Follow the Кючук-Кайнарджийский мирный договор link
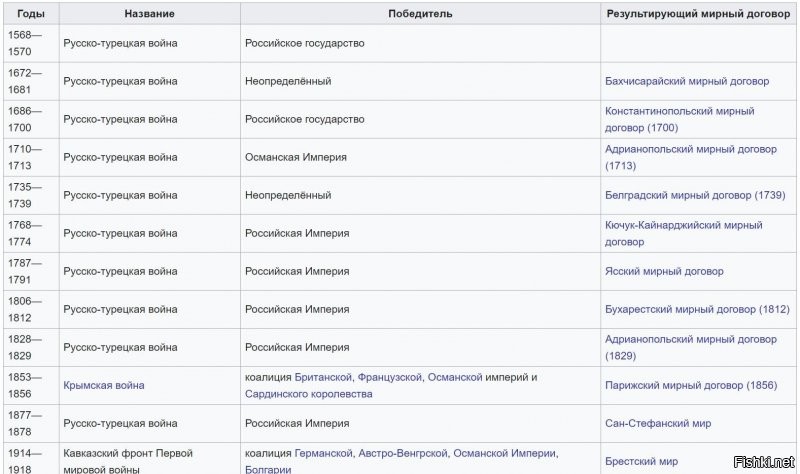 point(684,233)
